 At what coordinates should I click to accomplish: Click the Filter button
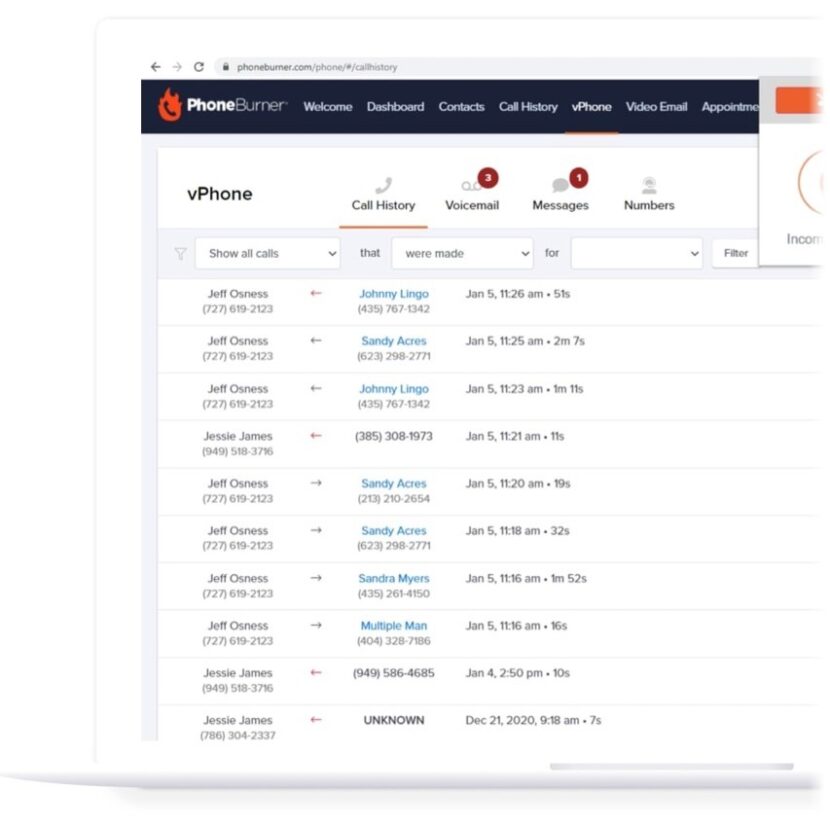click(x=735, y=253)
